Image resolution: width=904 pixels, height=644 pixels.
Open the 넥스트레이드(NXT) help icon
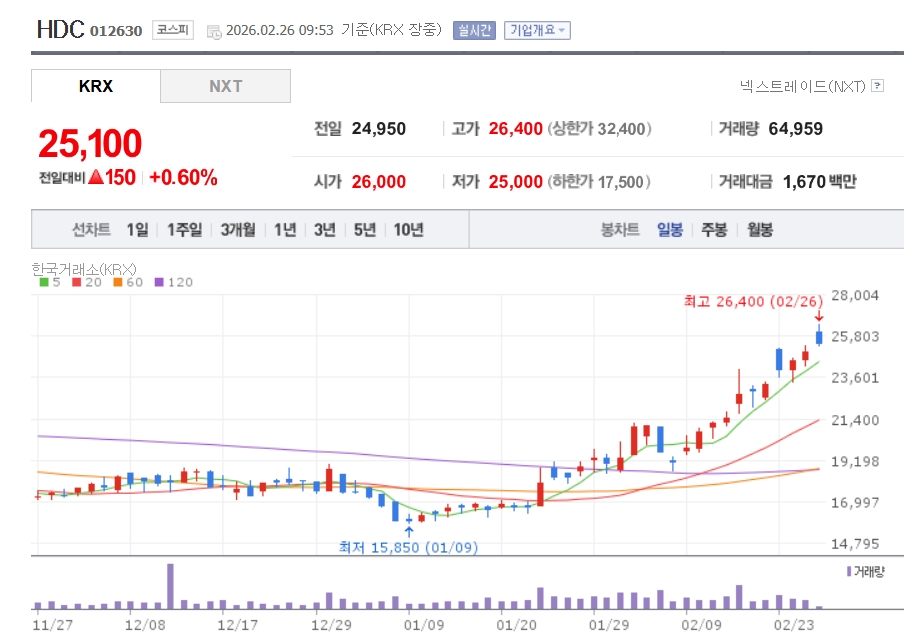tap(877, 85)
